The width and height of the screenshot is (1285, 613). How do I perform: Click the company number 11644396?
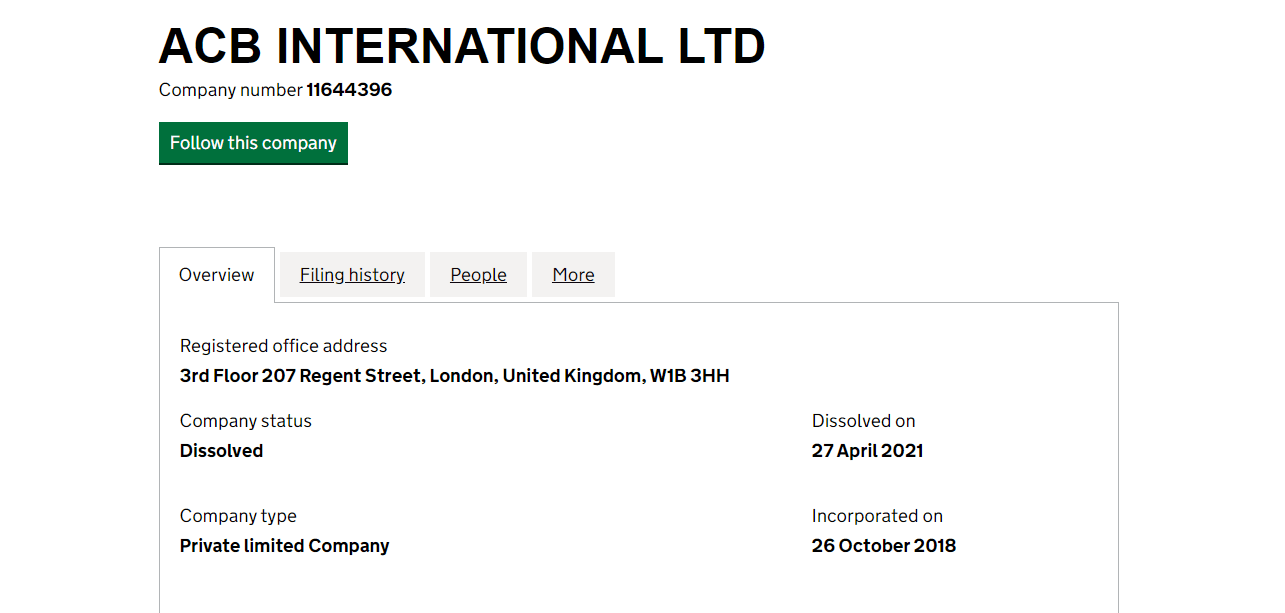(x=349, y=90)
